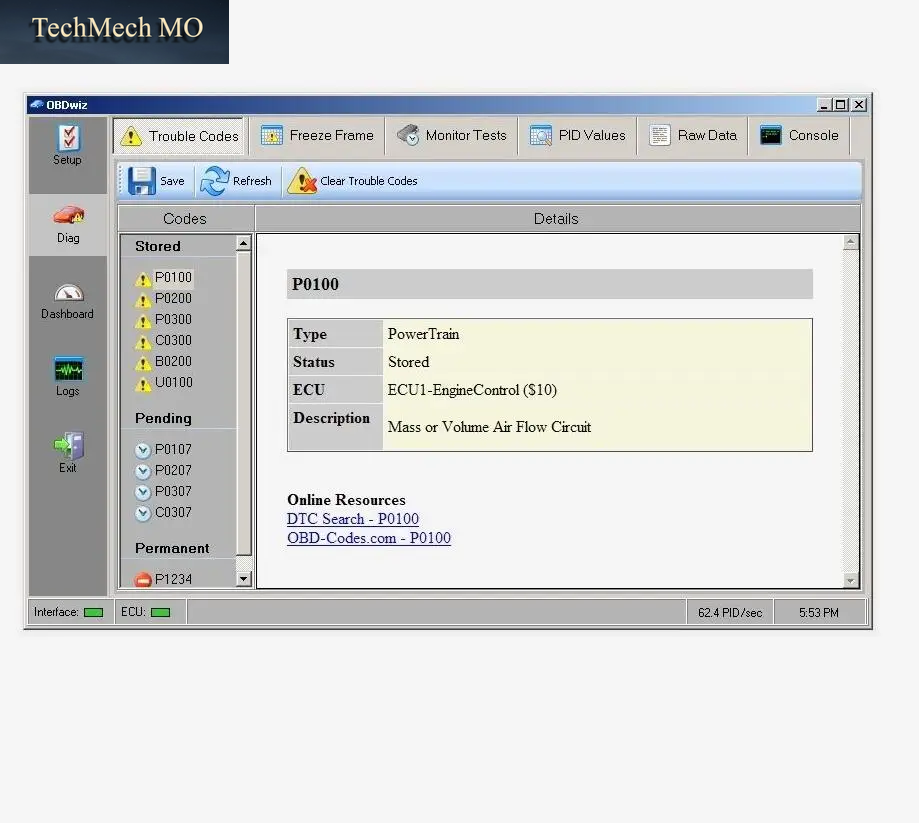Screen dimensions: 919x823
Task: Refresh the trouble codes list
Action: pos(236,181)
